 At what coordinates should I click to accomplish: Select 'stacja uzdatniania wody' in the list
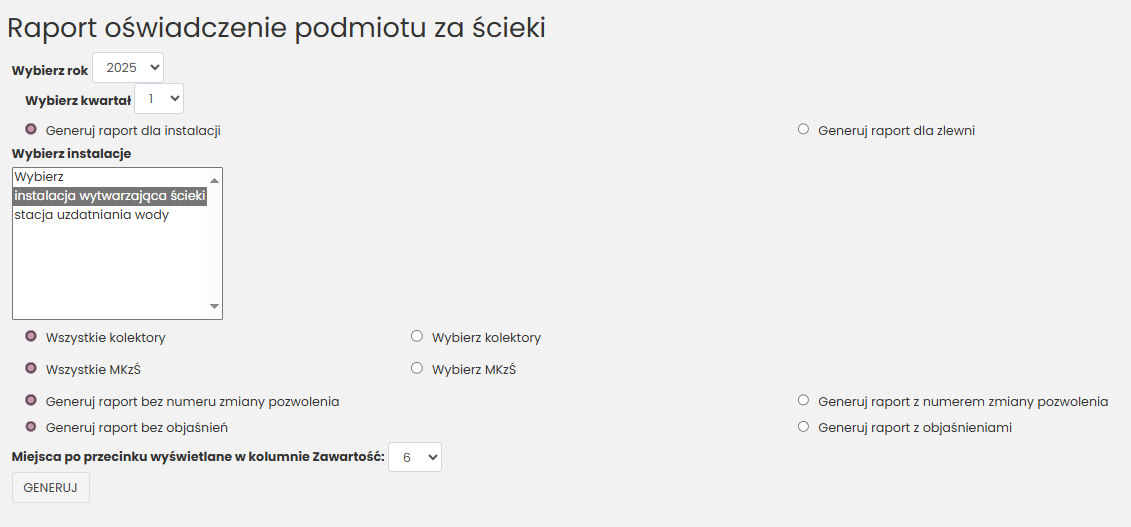coord(91,215)
